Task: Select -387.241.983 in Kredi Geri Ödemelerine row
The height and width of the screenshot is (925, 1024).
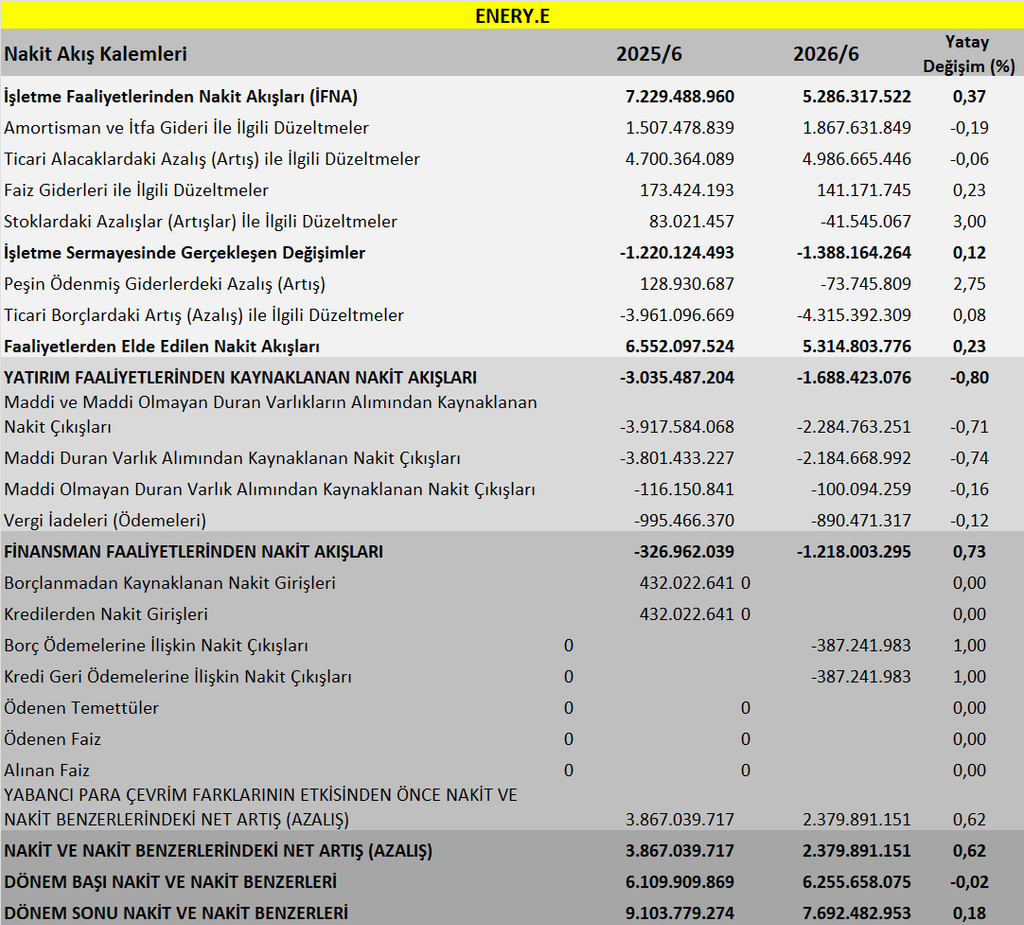Action: coord(861,677)
